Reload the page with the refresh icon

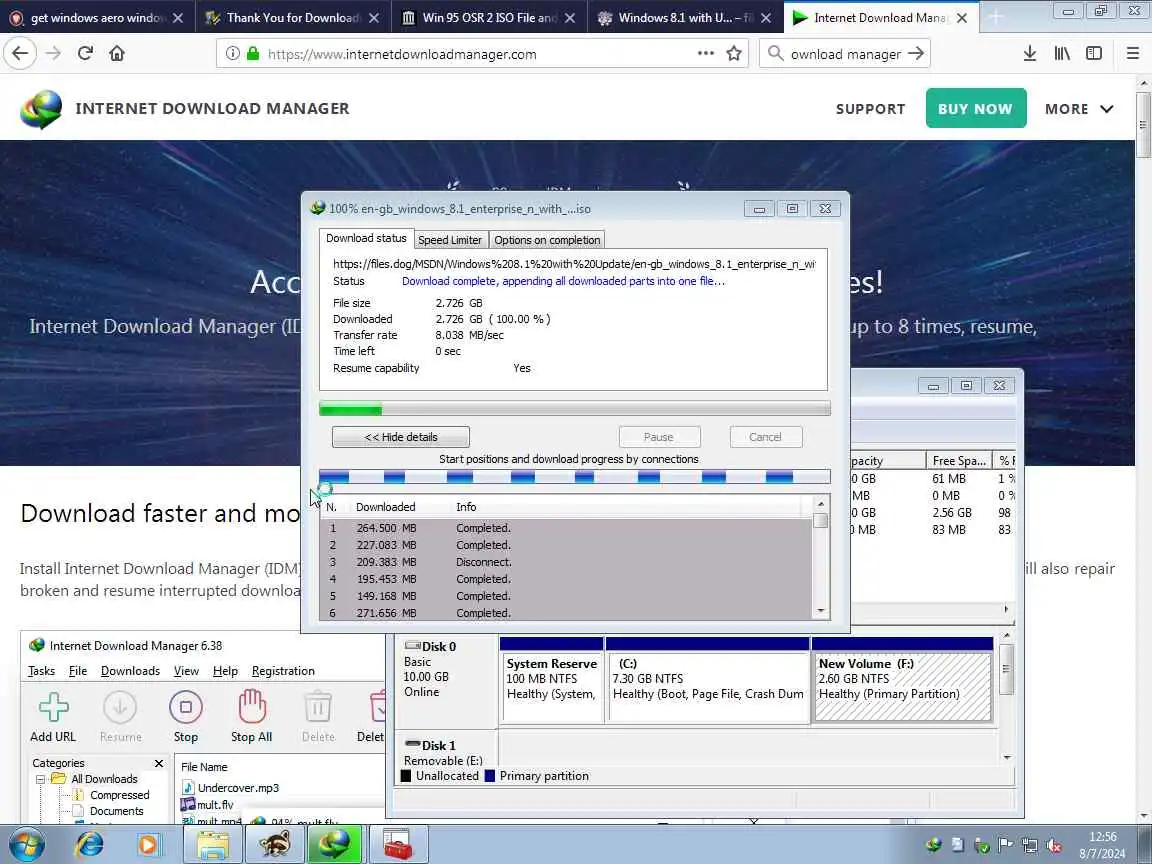(85, 53)
